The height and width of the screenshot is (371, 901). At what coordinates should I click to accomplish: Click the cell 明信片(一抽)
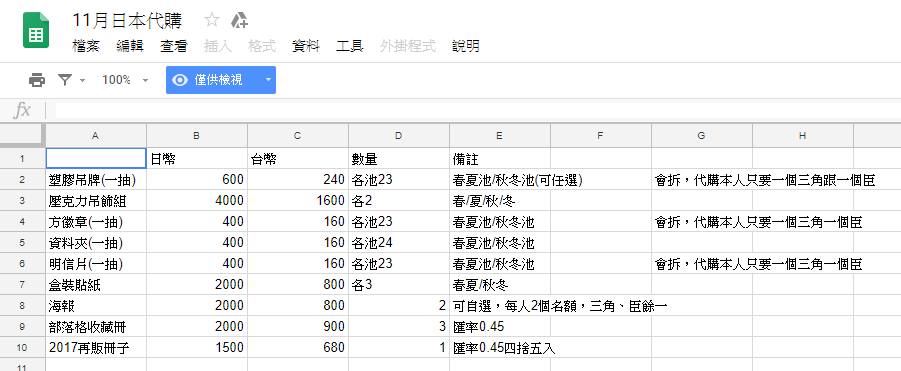(95, 264)
